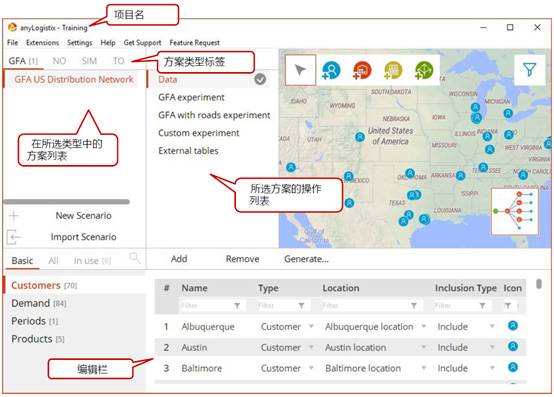Click the search magnifier in tables panel

(x=135, y=258)
